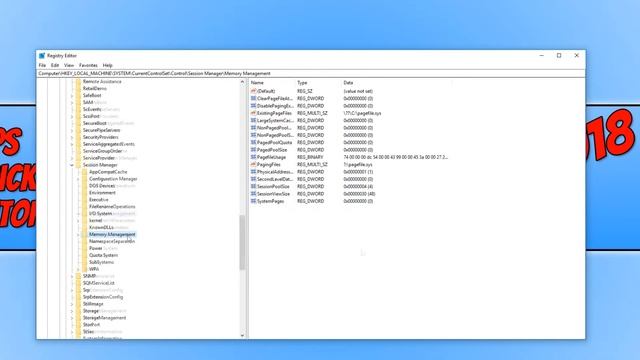The width and height of the screenshot is (640, 360).
Task: Click the registry path address bar
Action: coord(310,73)
